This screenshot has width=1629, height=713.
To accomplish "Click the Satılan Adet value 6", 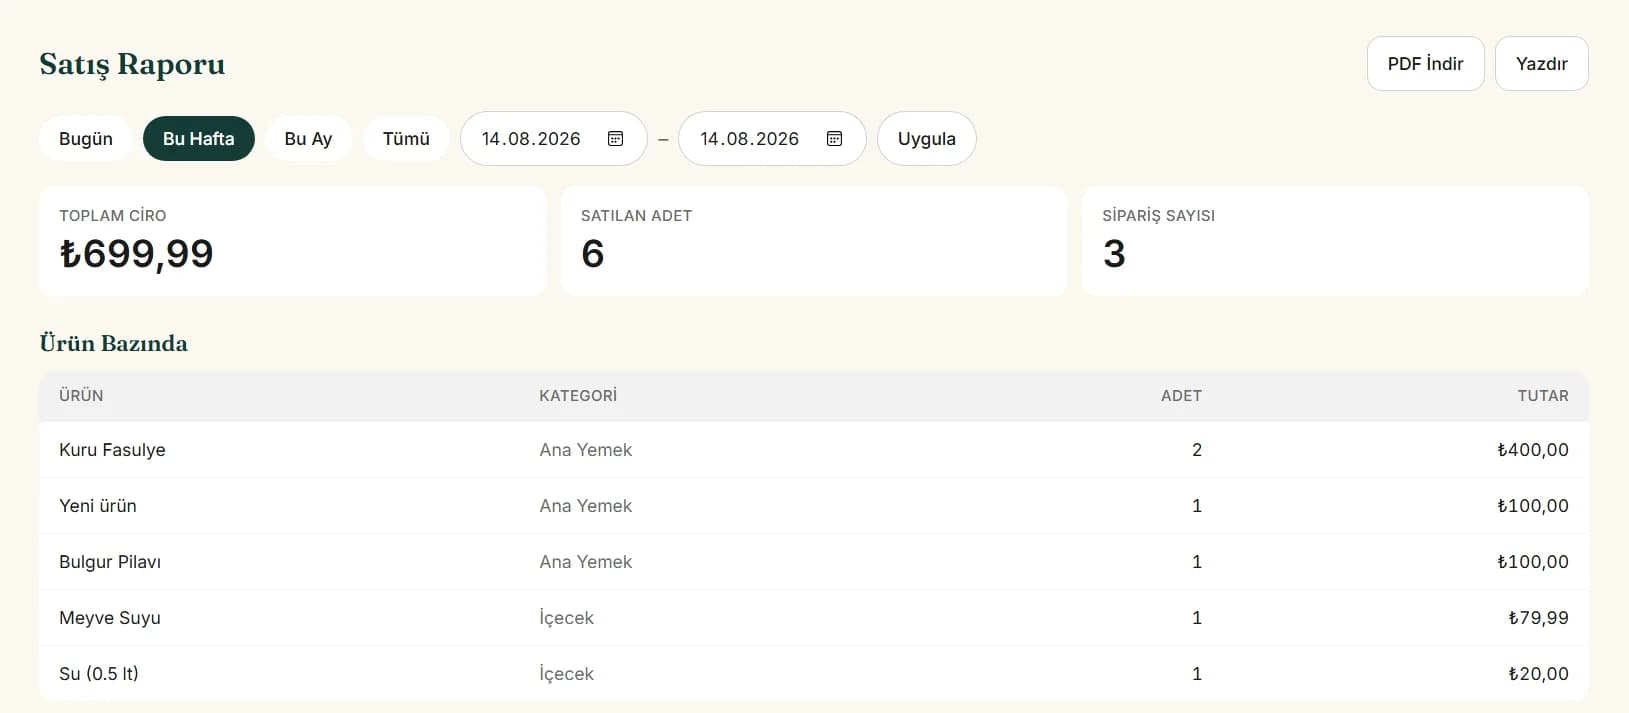I will click(593, 254).
